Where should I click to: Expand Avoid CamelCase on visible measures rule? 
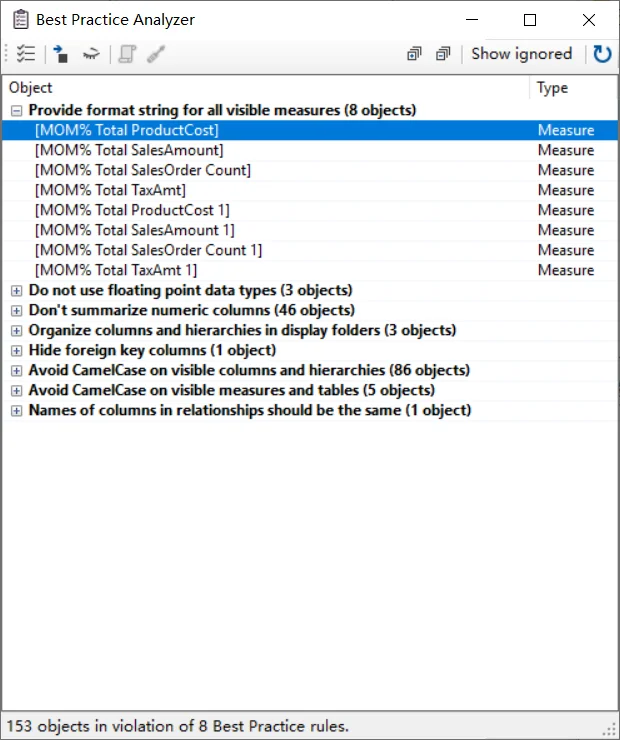(17, 391)
